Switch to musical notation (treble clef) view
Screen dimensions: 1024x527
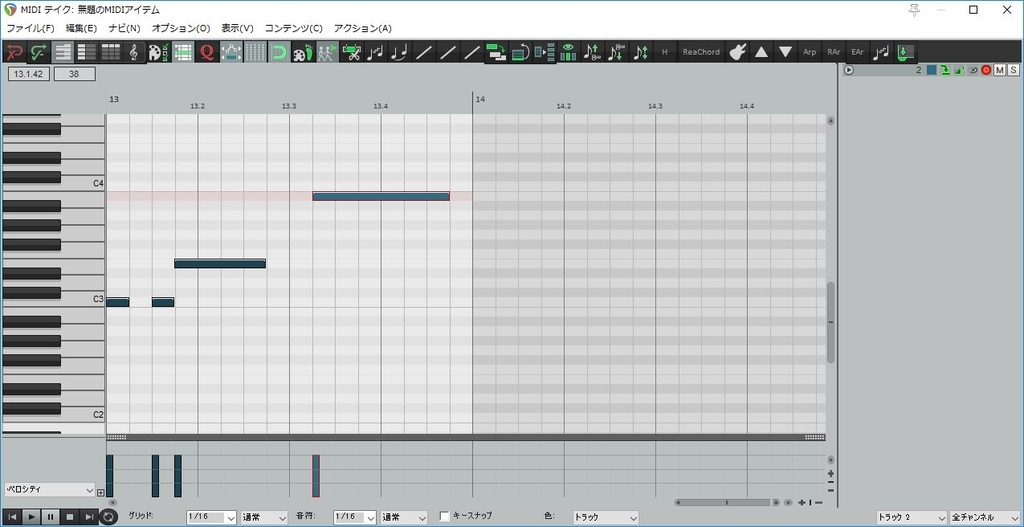pyautogui.click(x=135, y=52)
